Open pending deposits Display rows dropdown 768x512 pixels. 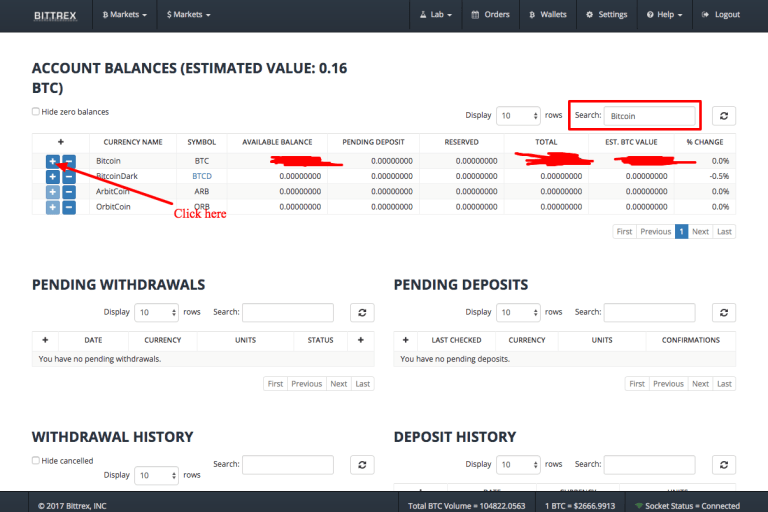coord(518,313)
